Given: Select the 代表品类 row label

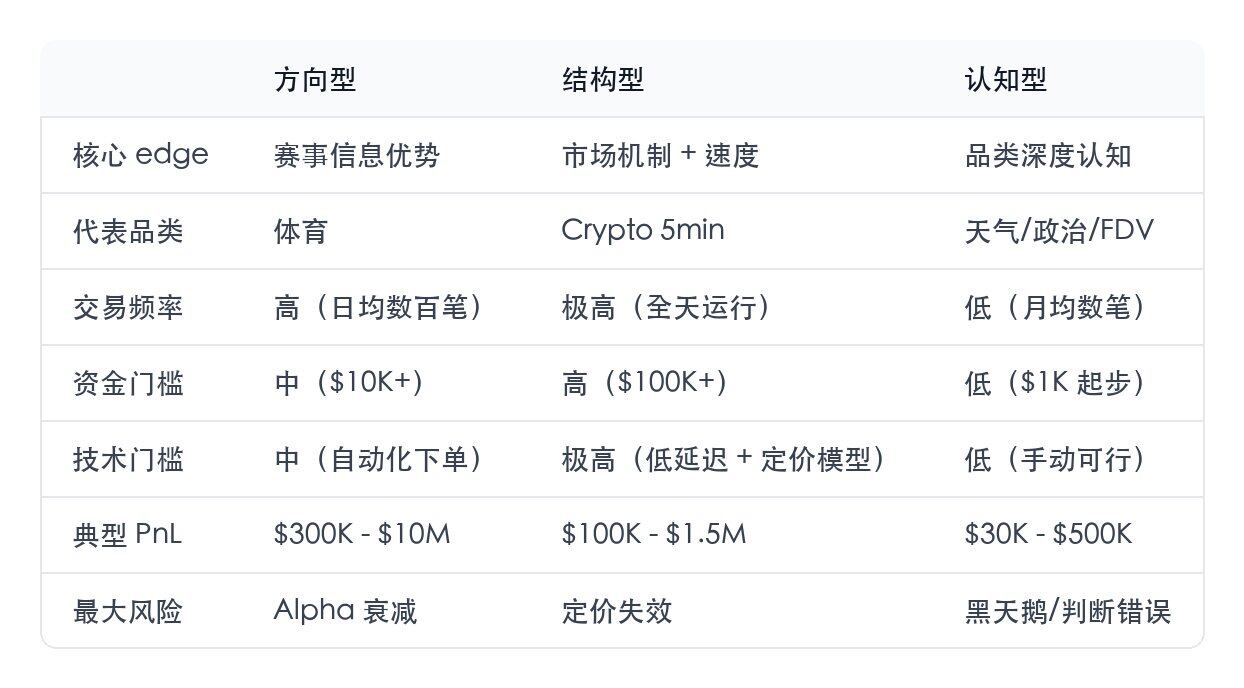Looking at the screenshot, I should pos(128,231).
